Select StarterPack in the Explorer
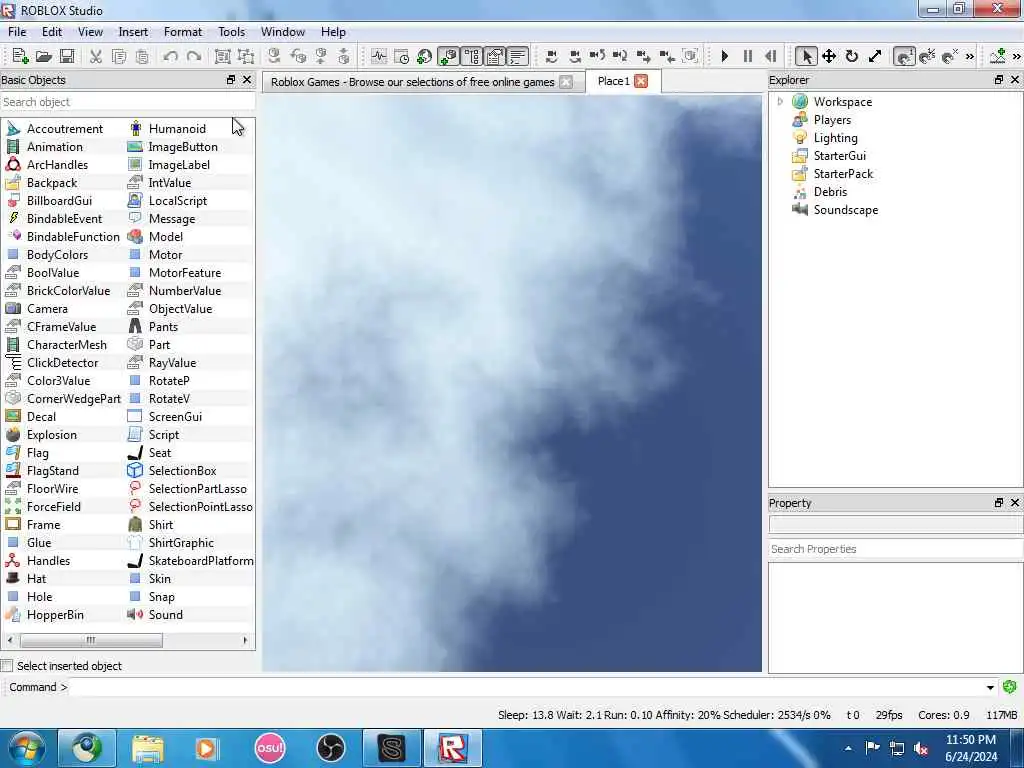Viewport: 1024px width, 768px height. point(843,174)
